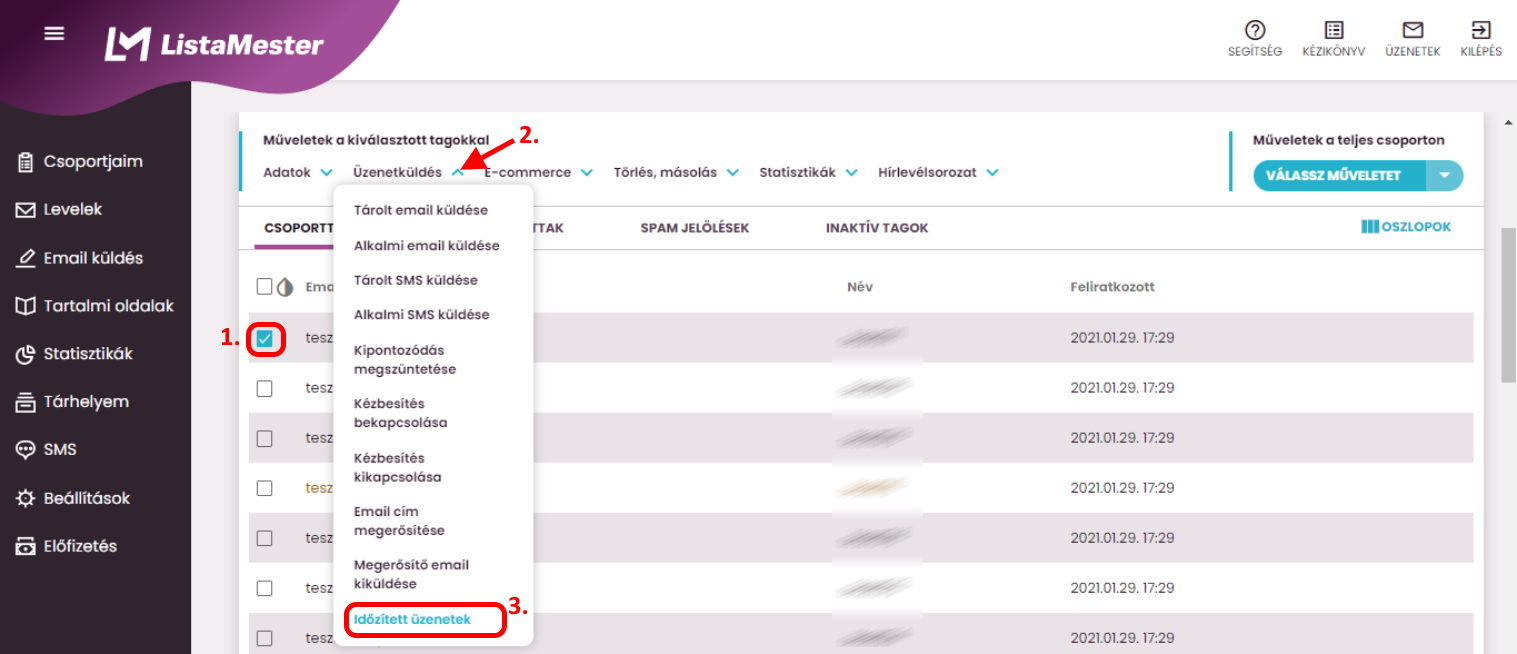Select Időzített üzenetek menu item
The height and width of the screenshot is (654, 1517).
(x=412, y=620)
